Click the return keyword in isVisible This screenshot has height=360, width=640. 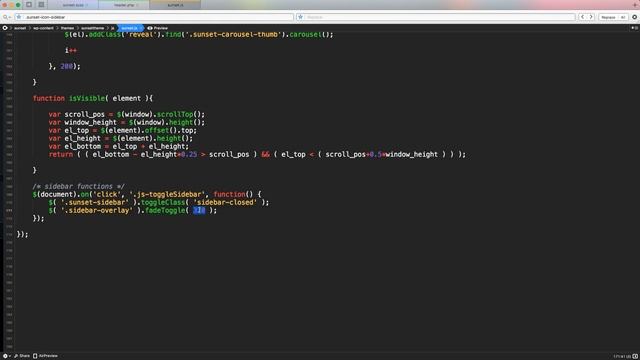point(61,155)
